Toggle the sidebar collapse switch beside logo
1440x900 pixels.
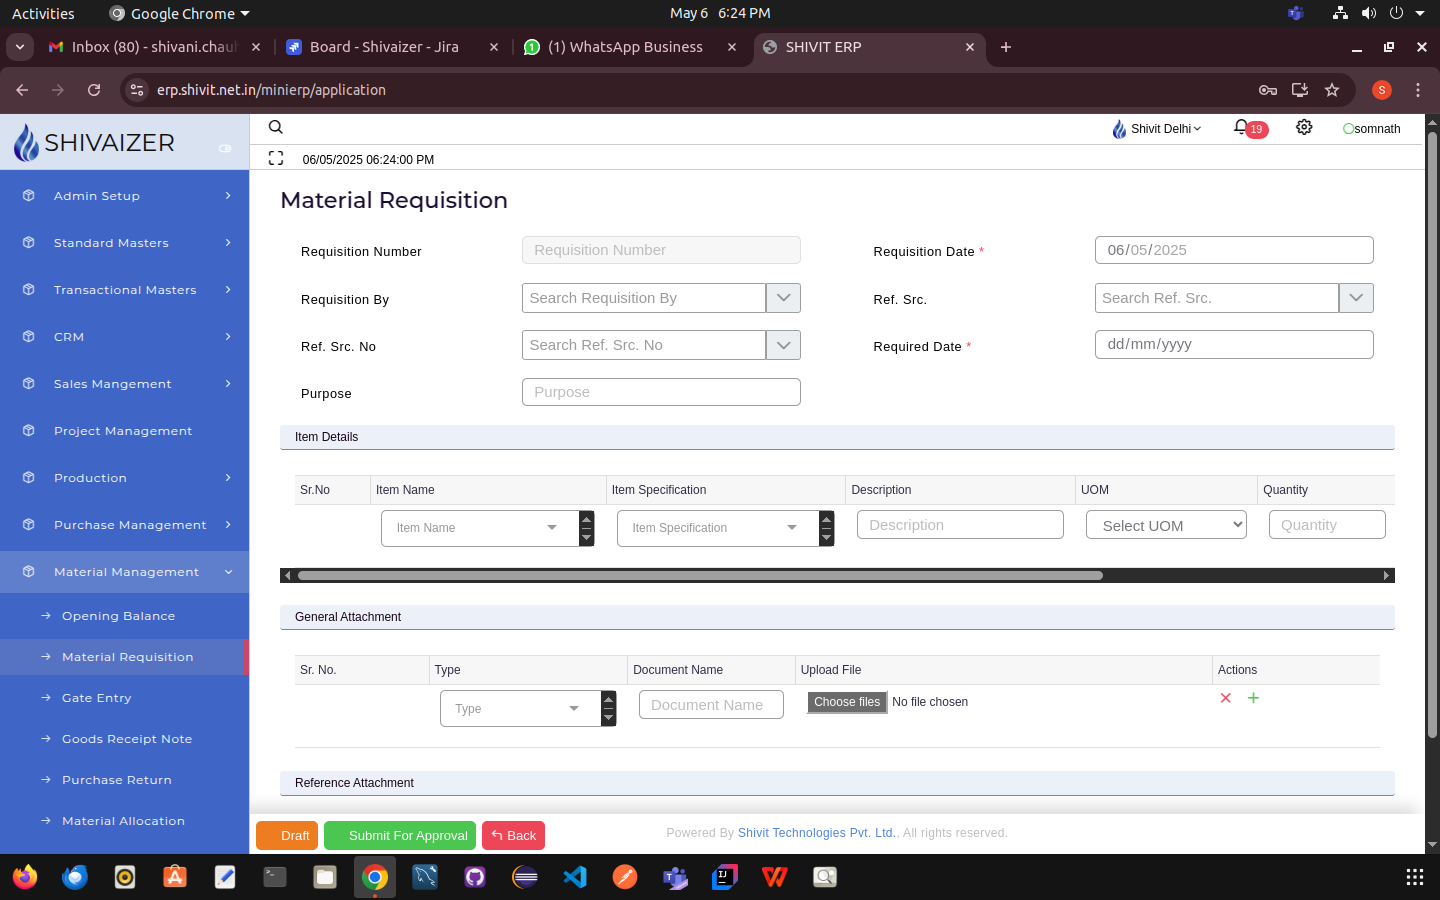coord(225,148)
